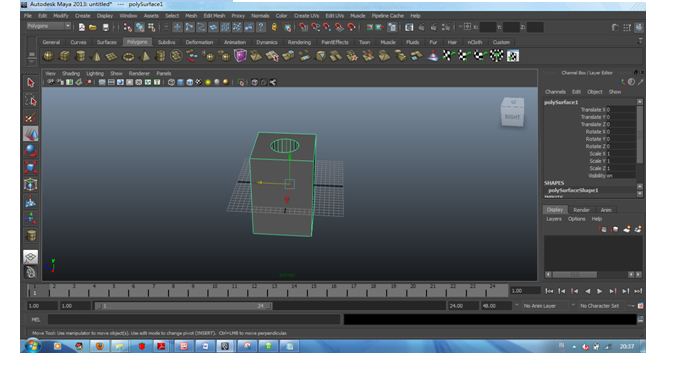
Task: Pick the Lasso select tool in toolbox
Action: pyautogui.click(x=31, y=100)
